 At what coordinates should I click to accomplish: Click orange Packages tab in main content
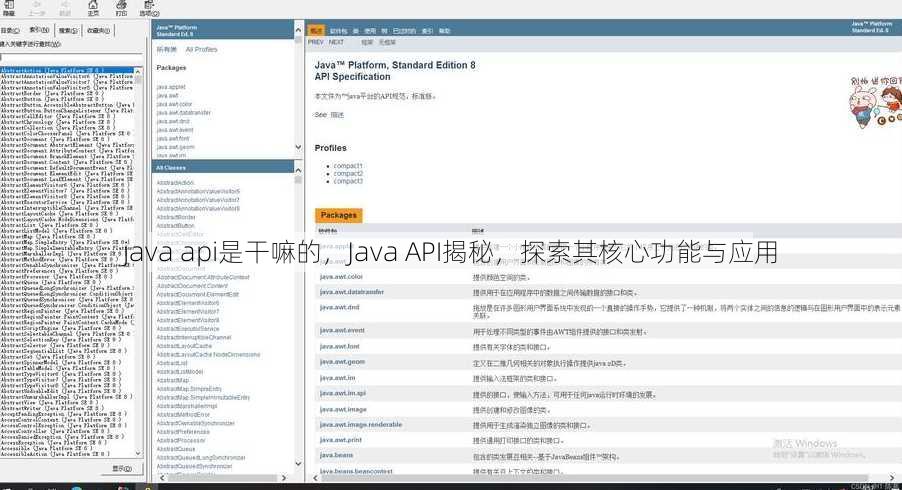pos(339,215)
